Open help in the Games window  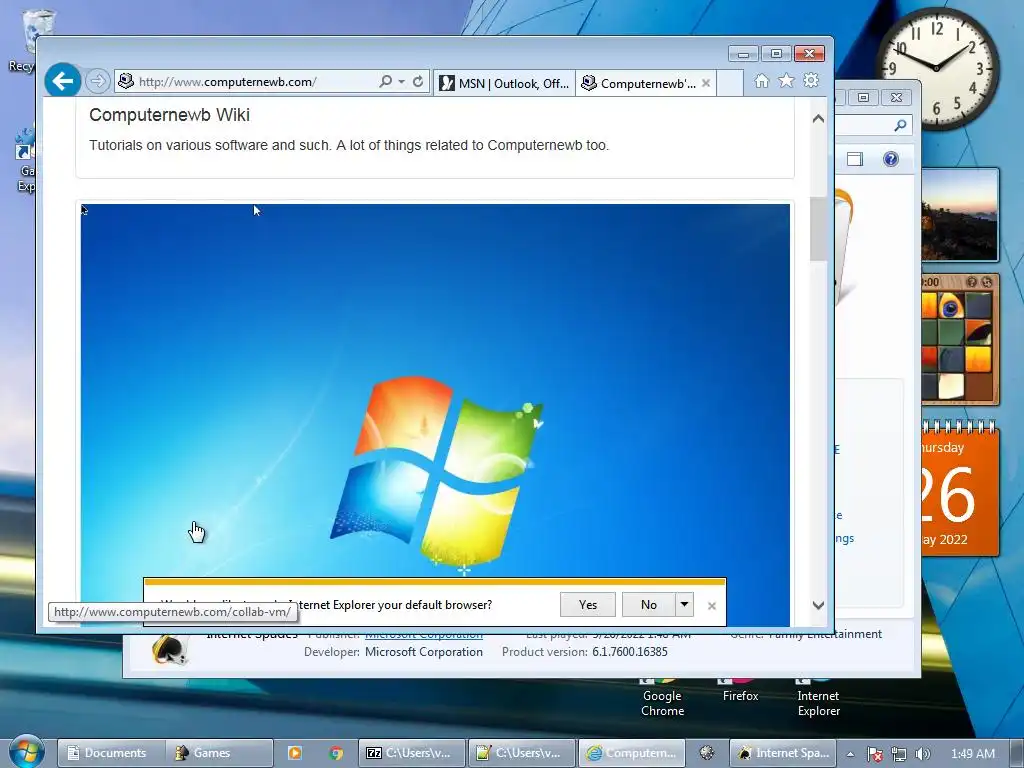(891, 159)
